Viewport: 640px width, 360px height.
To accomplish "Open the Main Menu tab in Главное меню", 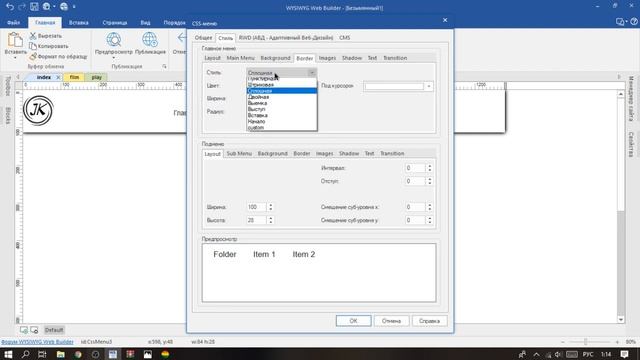I will pos(240,58).
